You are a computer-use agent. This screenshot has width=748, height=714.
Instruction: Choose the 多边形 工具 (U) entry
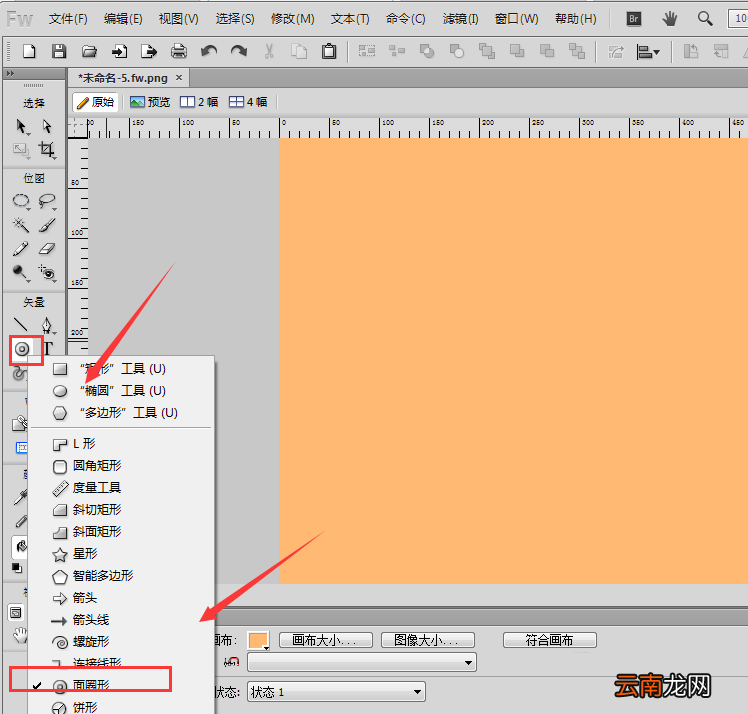[121, 413]
